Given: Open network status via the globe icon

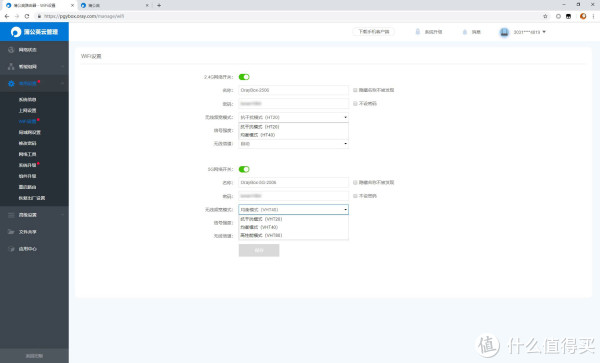Looking at the screenshot, I should [11, 50].
